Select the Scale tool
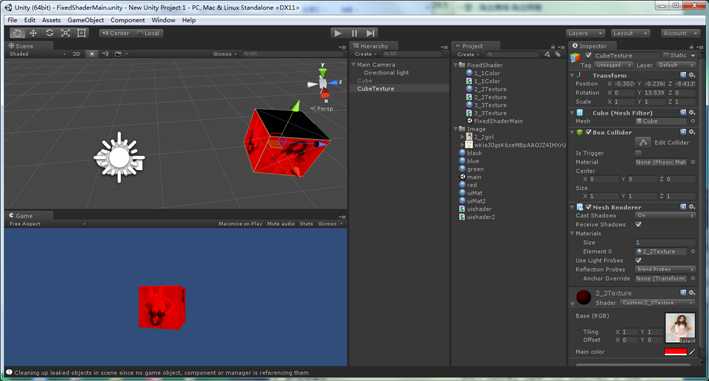Viewport: 709px width, 381px height. click(x=66, y=33)
